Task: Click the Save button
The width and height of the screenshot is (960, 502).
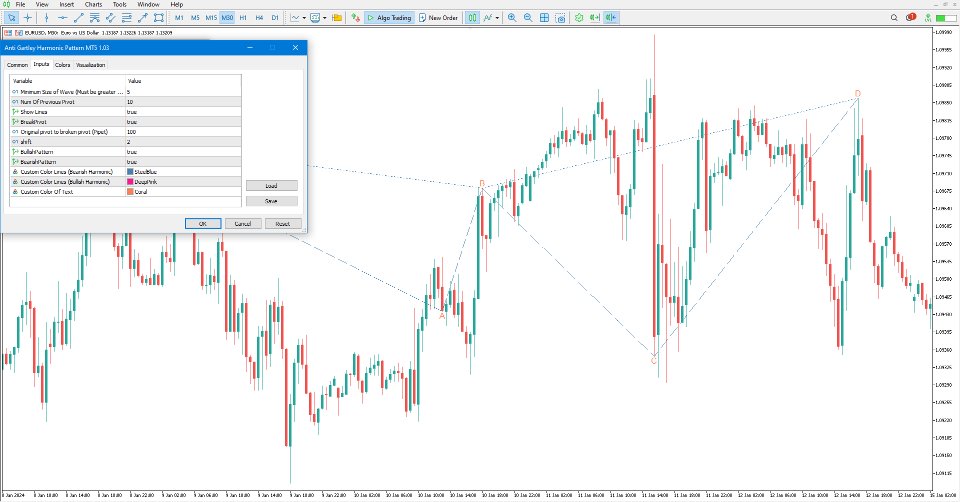Action: [x=272, y=201]
